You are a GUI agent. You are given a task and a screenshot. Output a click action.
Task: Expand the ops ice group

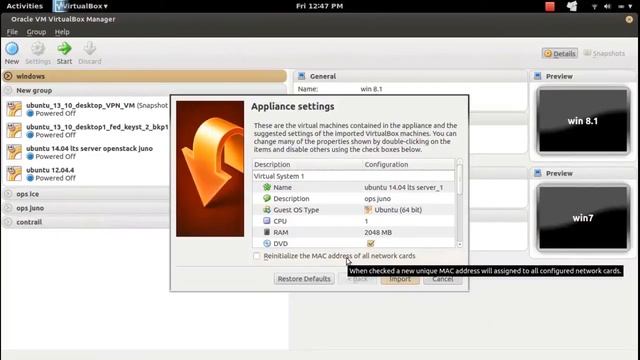tap(8, 194)
